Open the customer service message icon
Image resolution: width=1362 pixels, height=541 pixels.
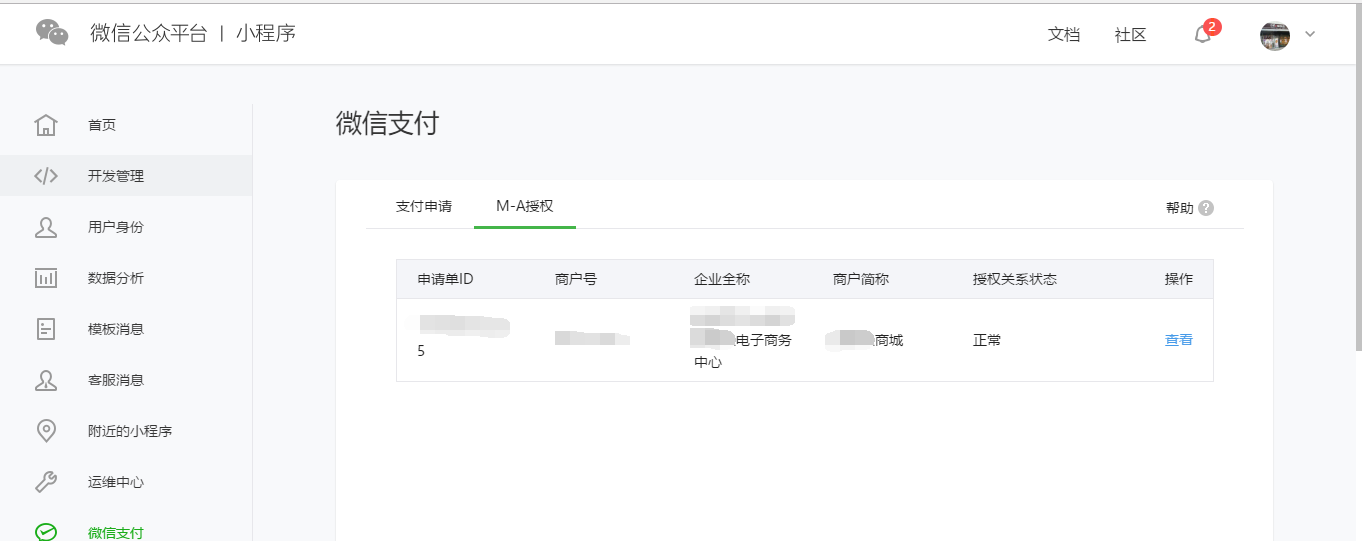[x=46, y=380]
